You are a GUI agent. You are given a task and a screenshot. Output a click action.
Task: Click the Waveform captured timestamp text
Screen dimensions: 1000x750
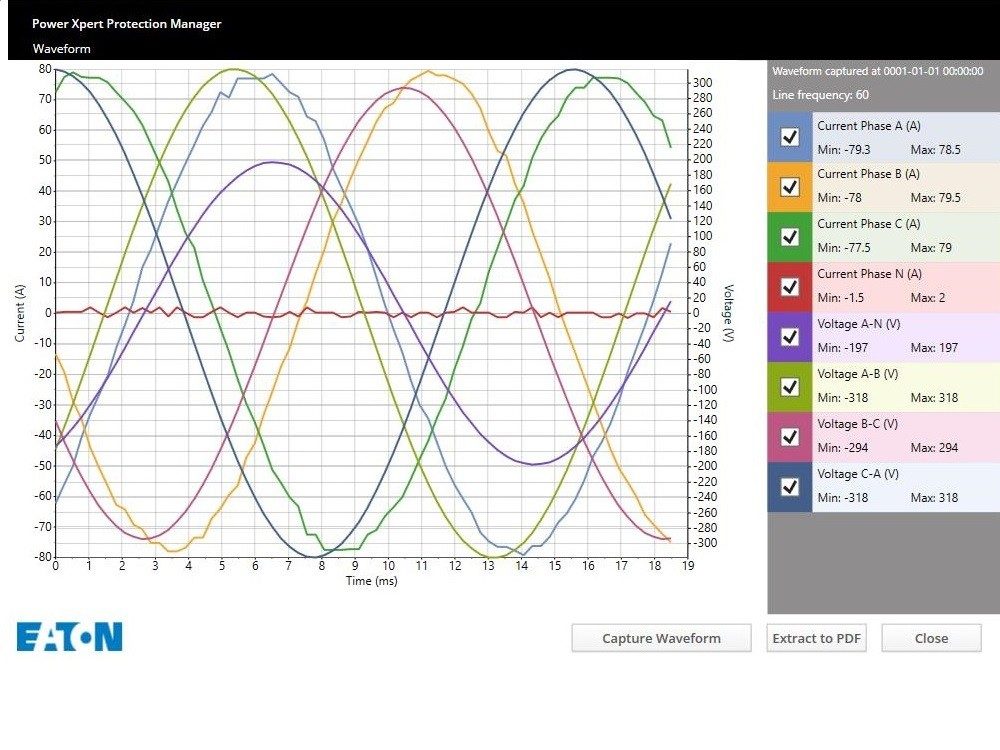pyautogui.click(x=877, y=71)
